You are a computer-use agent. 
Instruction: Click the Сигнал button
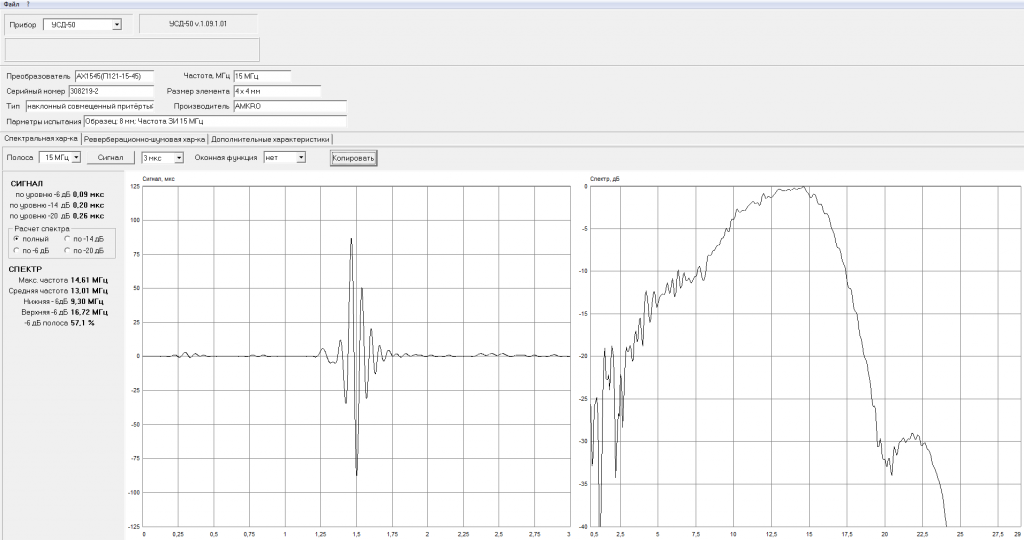[110, 157]
